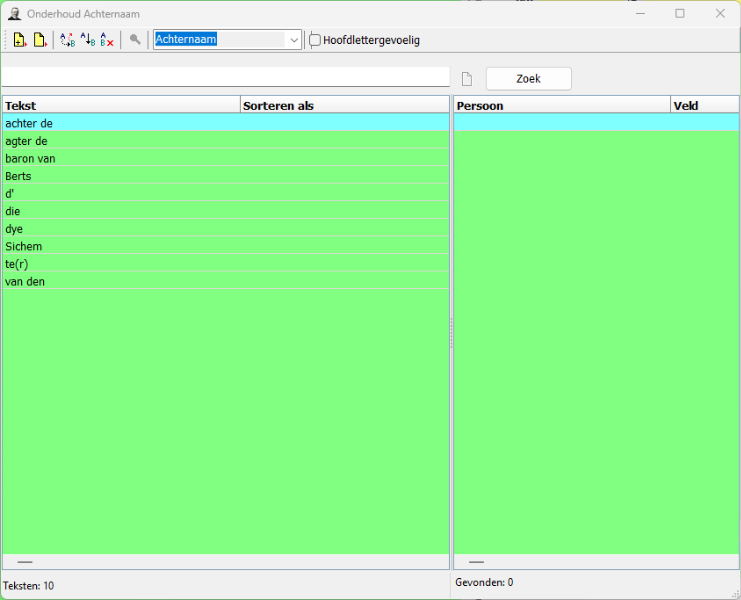Enable the Hoofdlettergevoelig checkbox
Image resolution: width=741 pixels, height=600 pixels.
click(x=315, y=40)
